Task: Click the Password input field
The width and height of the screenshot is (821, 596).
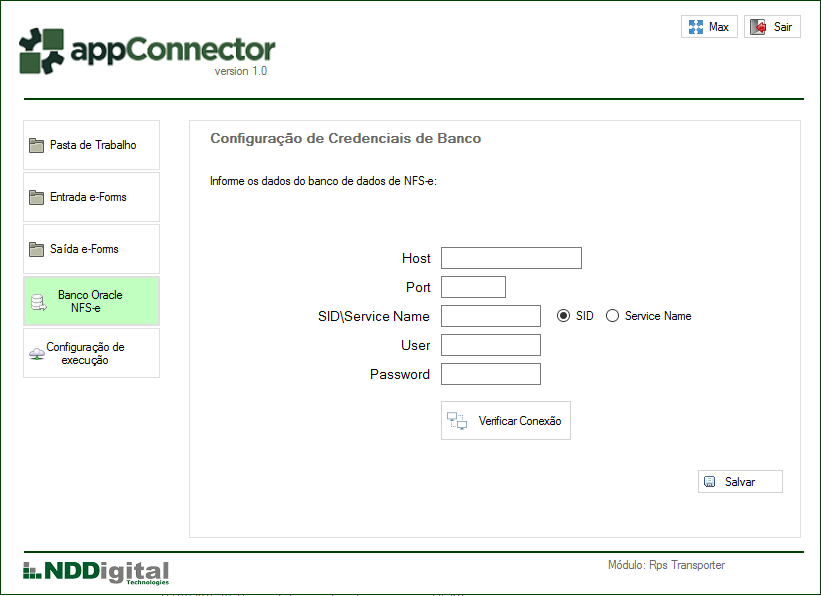Action: (490, 374)
